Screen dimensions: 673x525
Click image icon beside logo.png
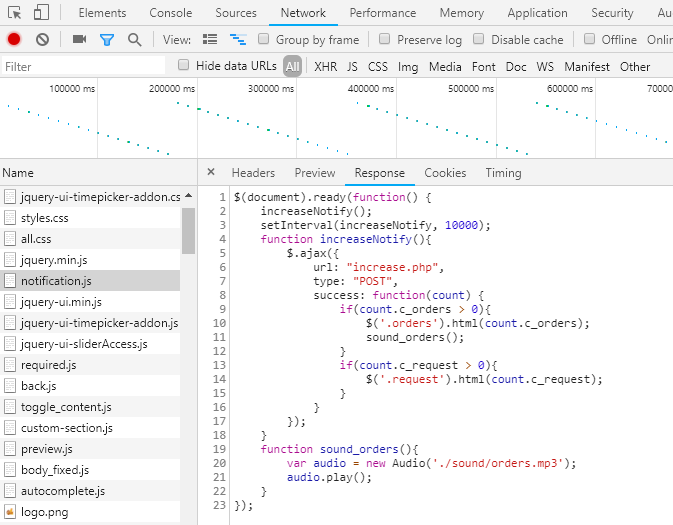(10, 512)
